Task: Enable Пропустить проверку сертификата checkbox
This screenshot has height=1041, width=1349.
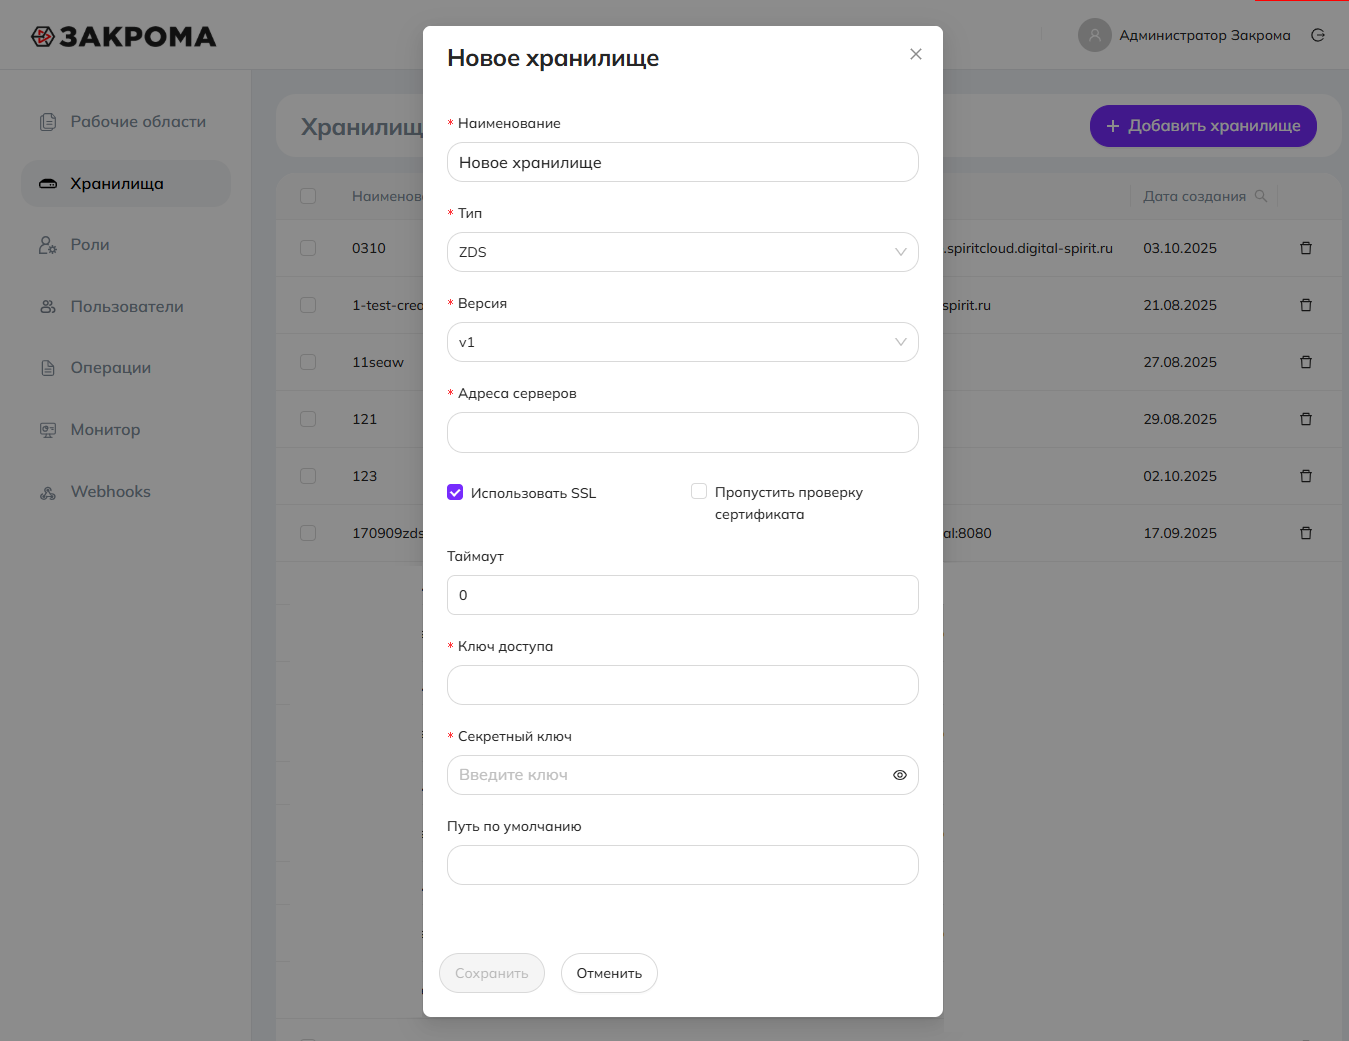Action: [699, 491]
